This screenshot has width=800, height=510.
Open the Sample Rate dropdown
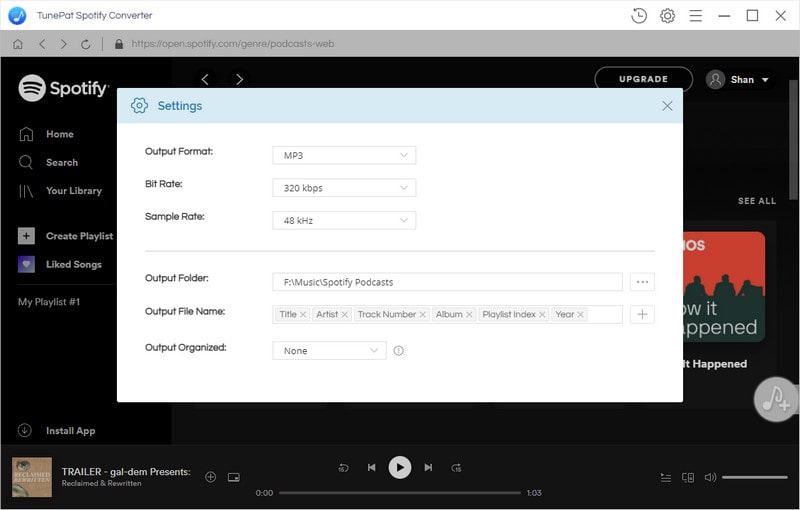point(344,220)
